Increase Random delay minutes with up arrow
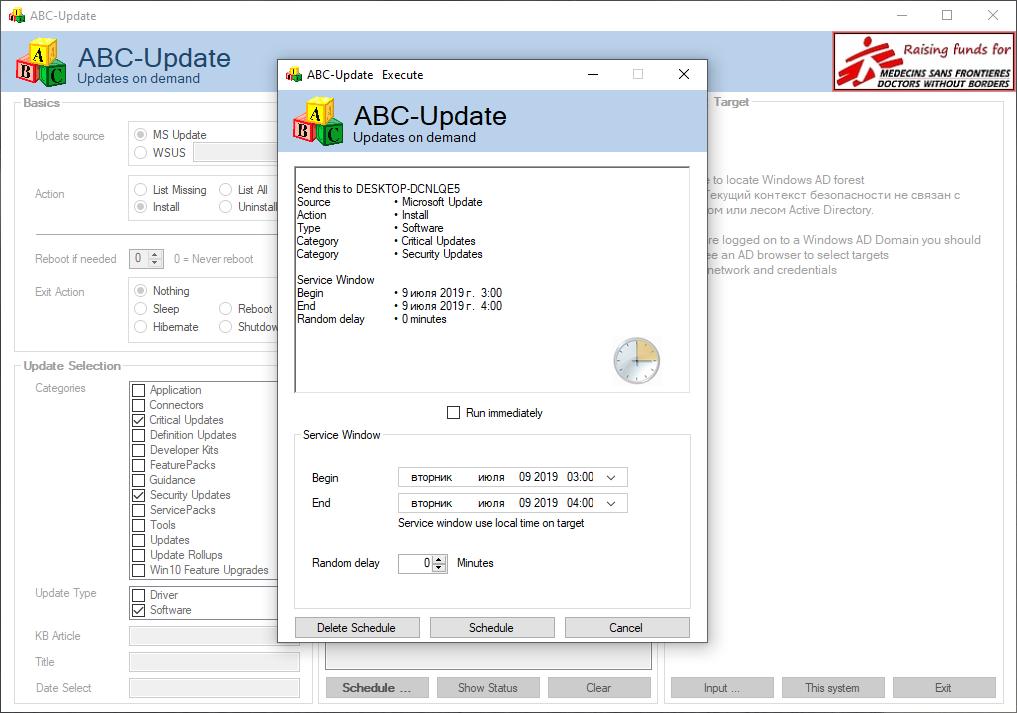 coord(439,559)
